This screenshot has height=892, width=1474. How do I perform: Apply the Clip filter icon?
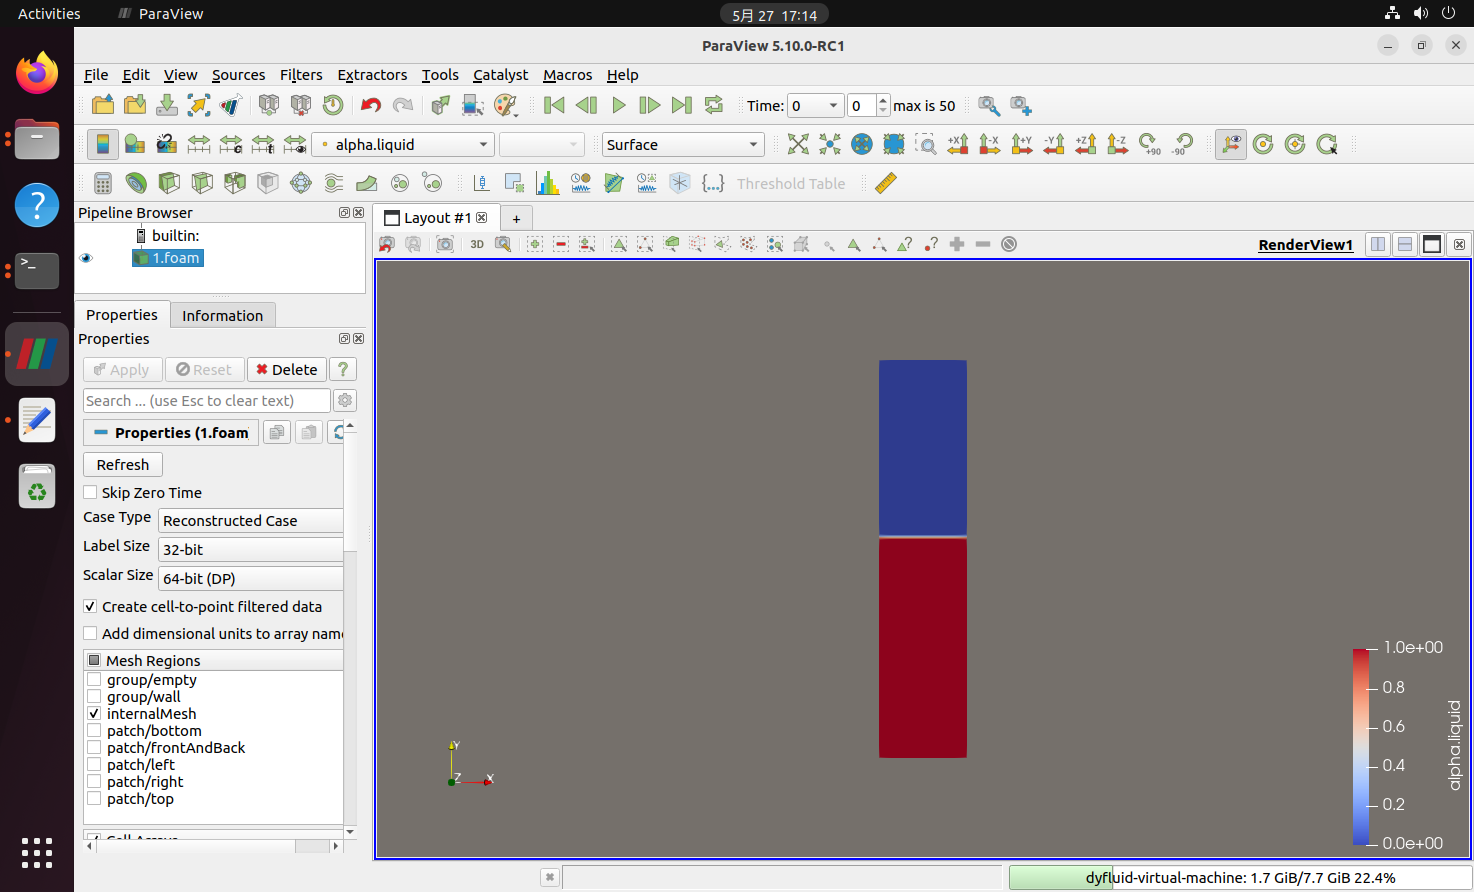(169, 183)
